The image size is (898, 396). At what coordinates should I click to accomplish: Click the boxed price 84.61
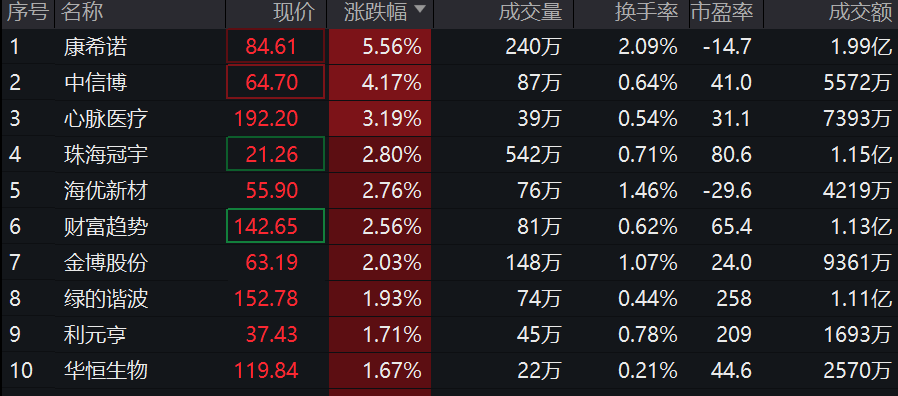pyautogui.click(x=275, y=46)
